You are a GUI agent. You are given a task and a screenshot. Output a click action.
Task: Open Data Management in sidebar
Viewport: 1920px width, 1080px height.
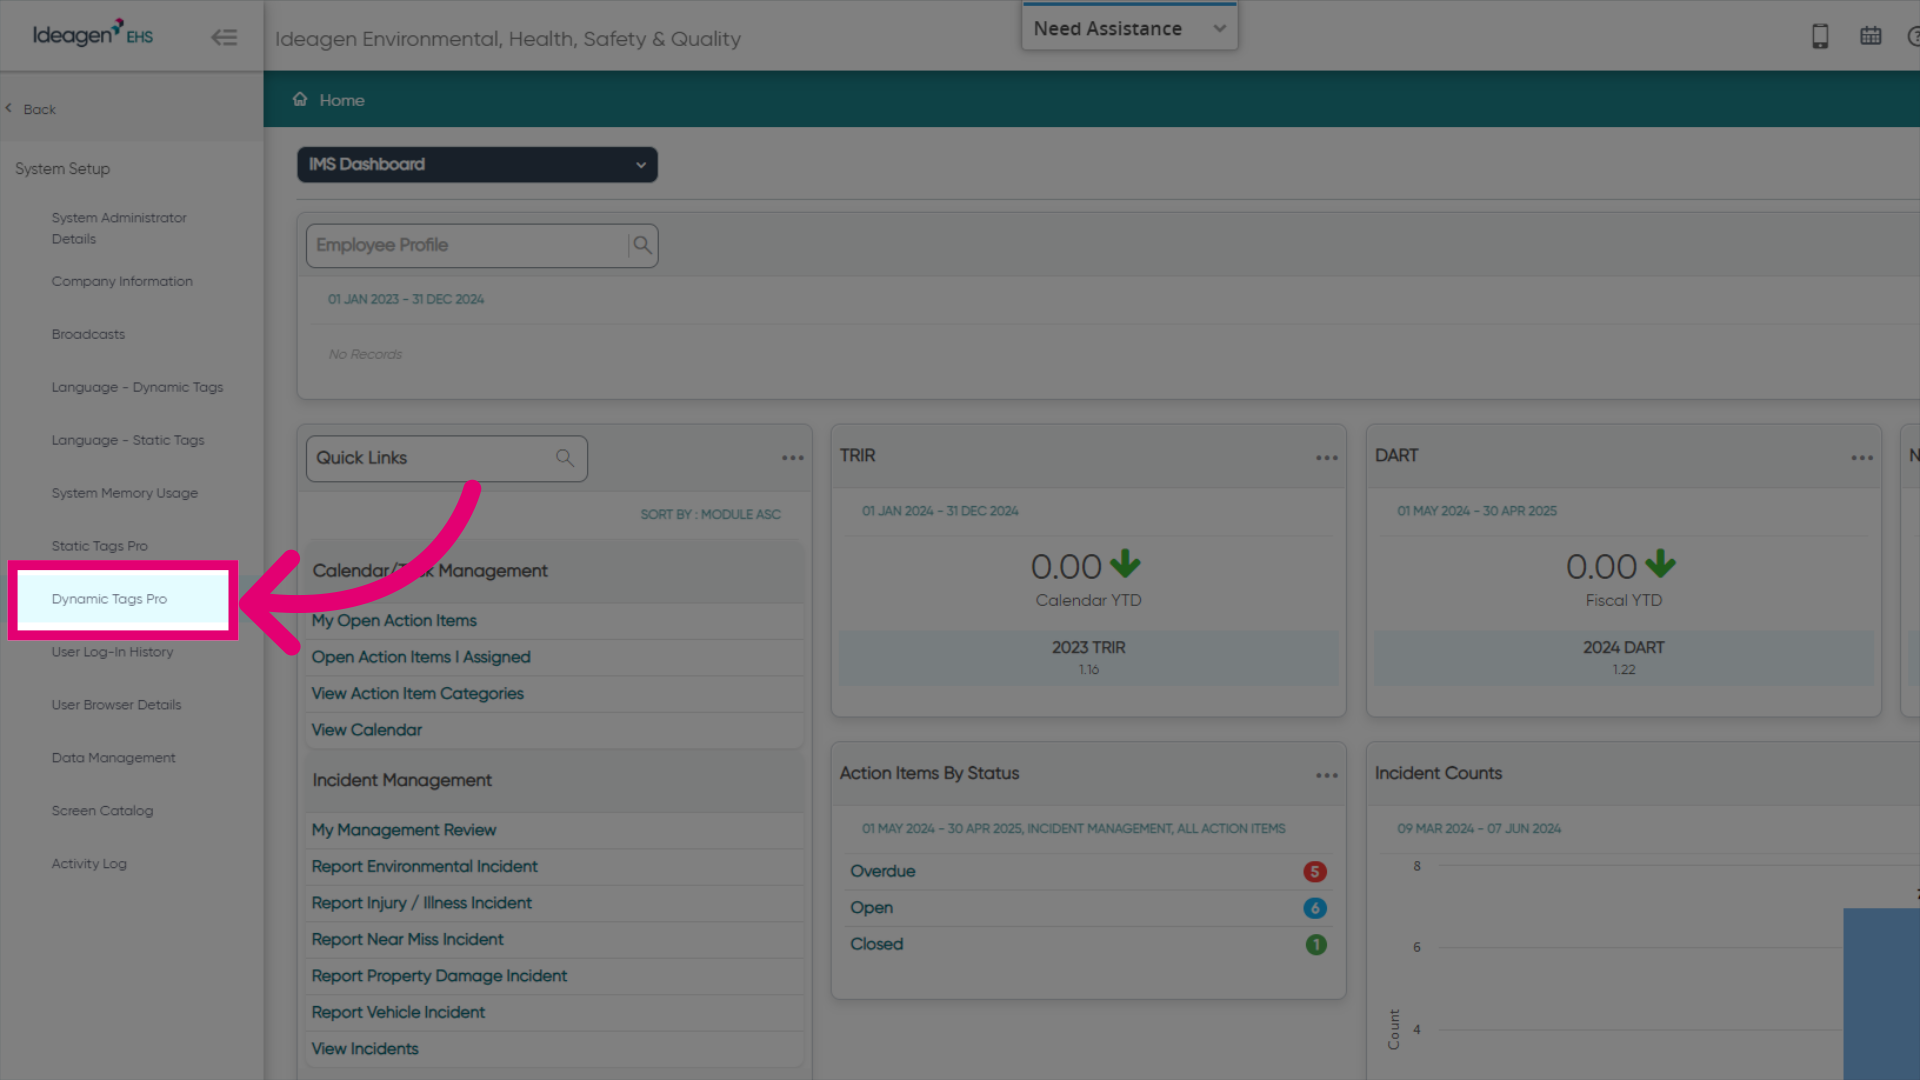tap(113, 759)
